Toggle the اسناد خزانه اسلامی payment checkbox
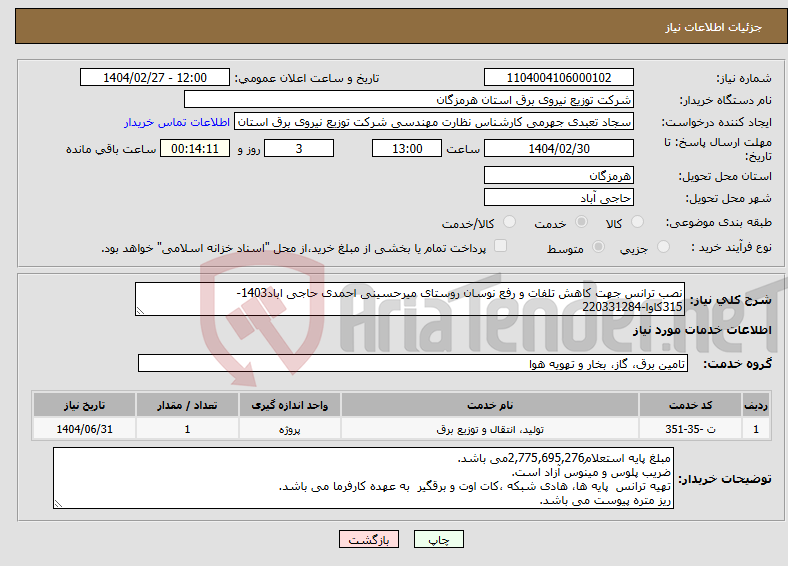The width and height of the screenshot is (788, 566). tap(500, 246)
